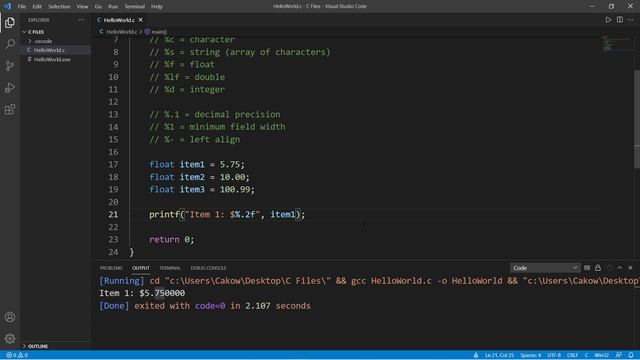Click the editor vertical scrollbar

637,119
